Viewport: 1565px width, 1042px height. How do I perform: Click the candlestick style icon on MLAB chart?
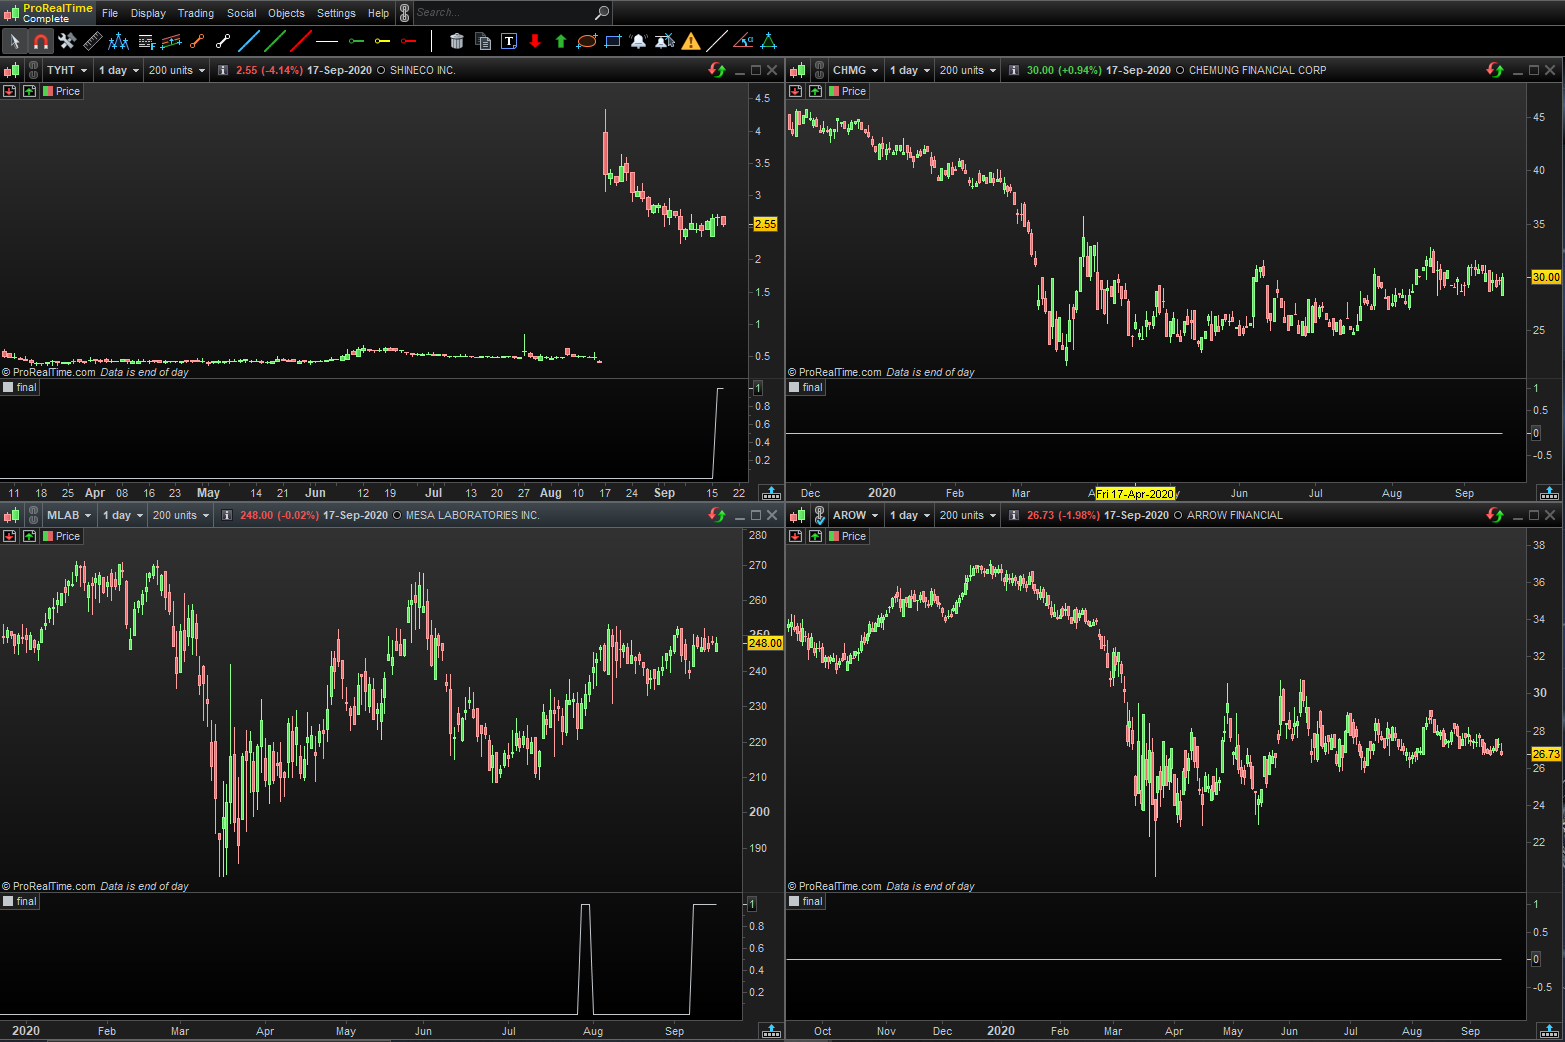coord(12,515)
